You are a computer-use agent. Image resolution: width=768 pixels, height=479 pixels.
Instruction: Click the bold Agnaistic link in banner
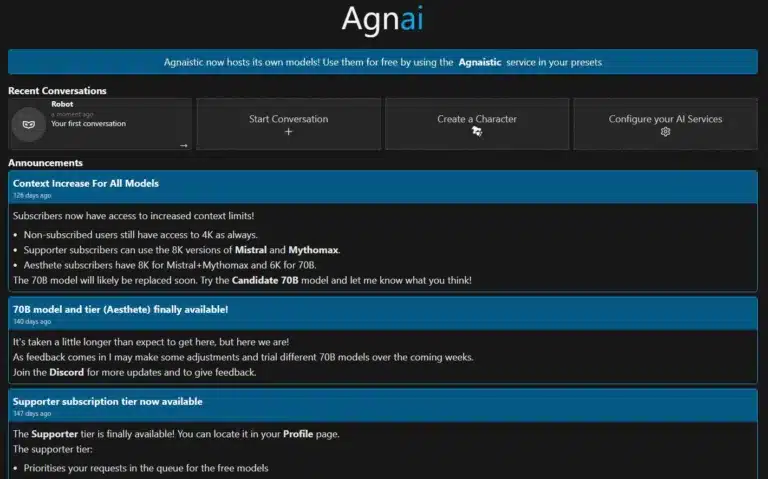point(480,62)
